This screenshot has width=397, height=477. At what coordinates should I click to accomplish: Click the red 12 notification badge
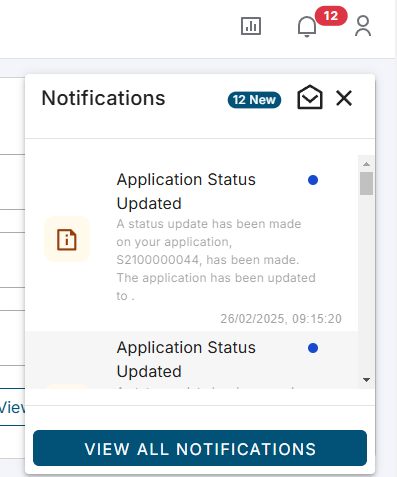click(331, 16)
